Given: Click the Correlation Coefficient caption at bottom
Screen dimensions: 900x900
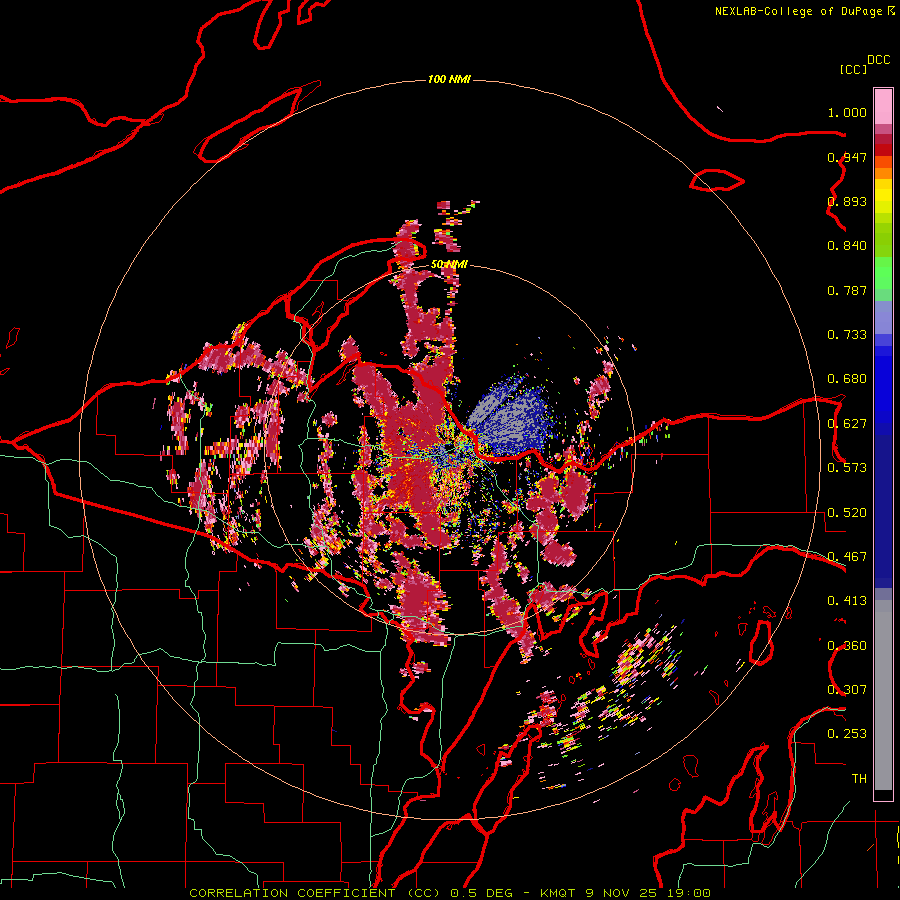Looking at the screenshot, I should click(x=450, y=893).
